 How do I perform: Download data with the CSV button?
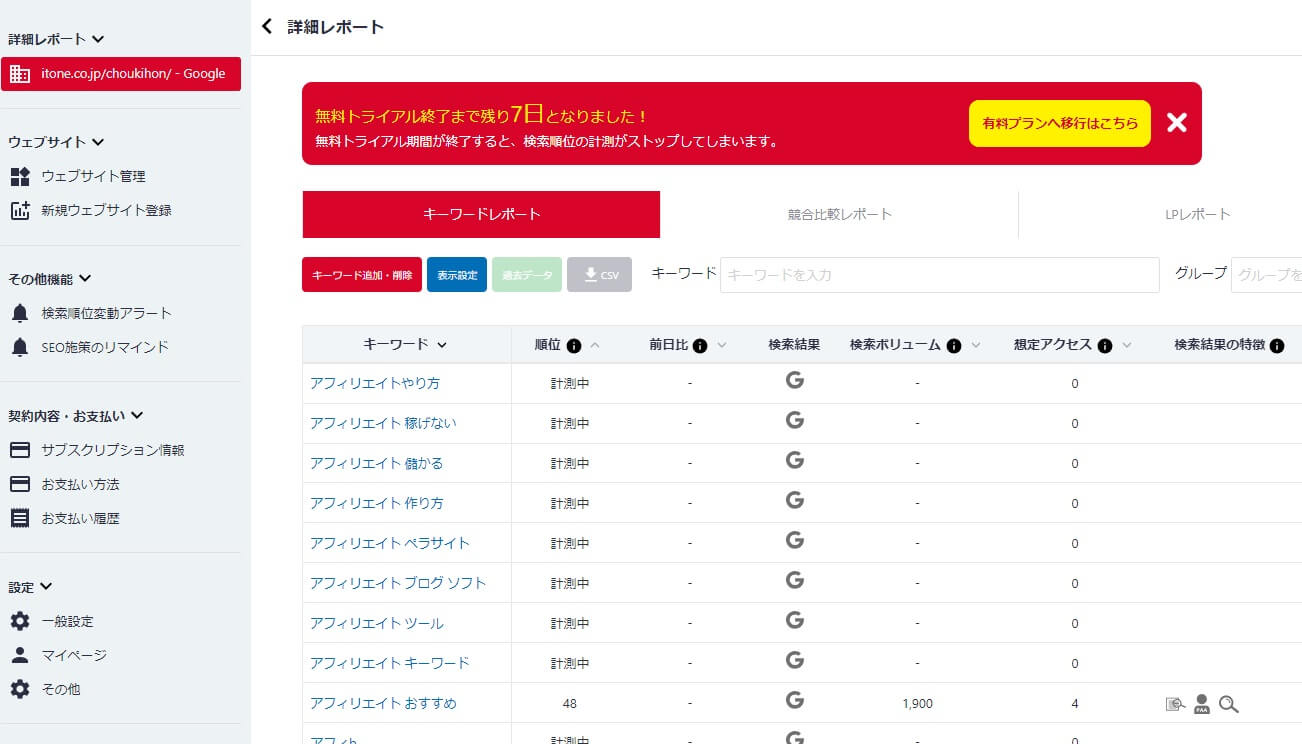(599, 275)
